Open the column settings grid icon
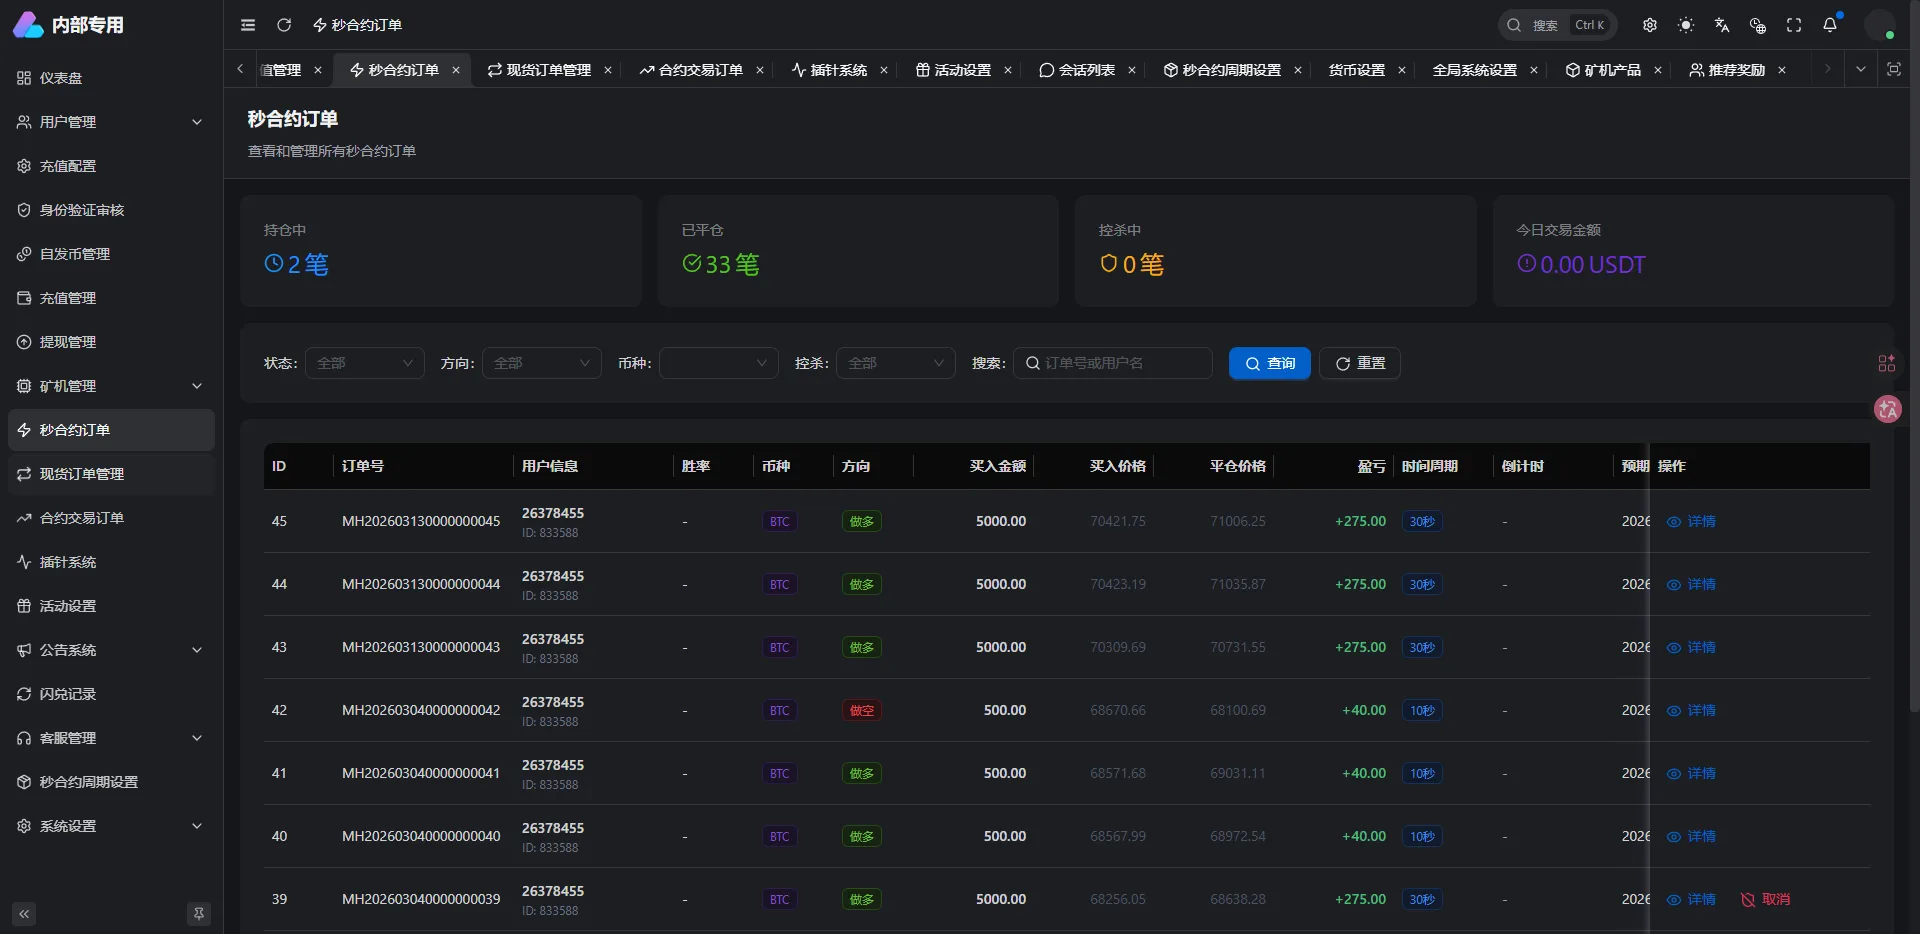The image size is (1920, 934). click(x=1887, y=363)
